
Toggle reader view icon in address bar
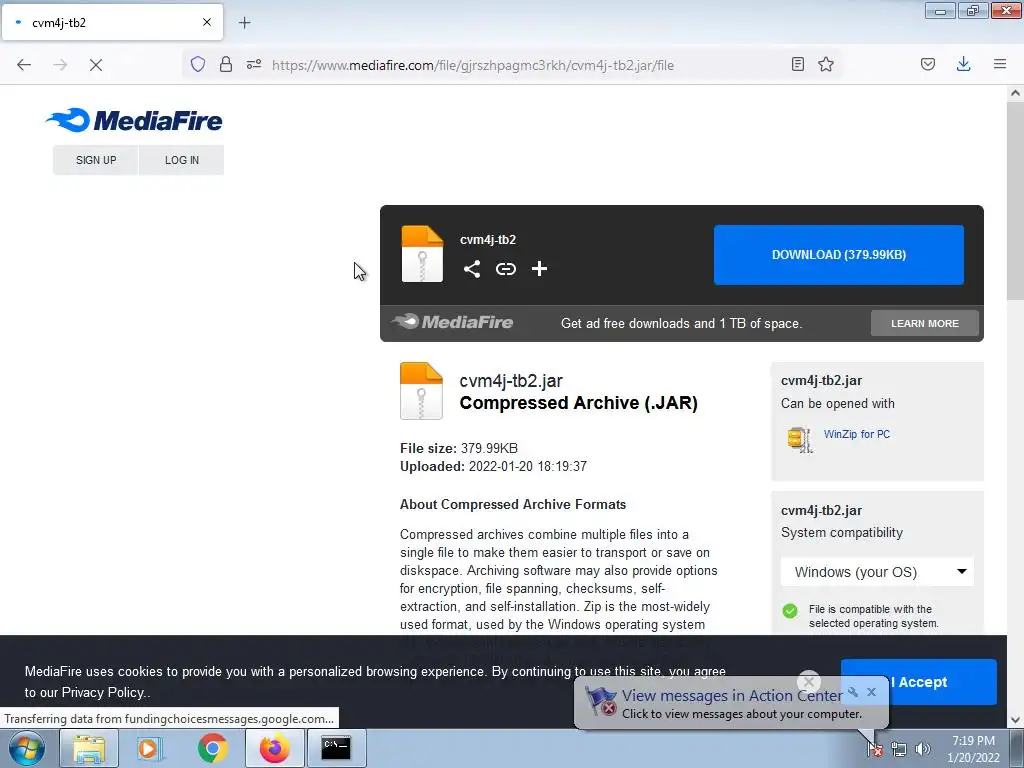coord(797,64)
